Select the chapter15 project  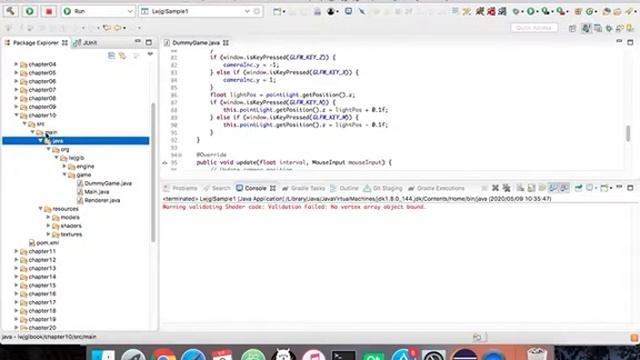point(42,285)
